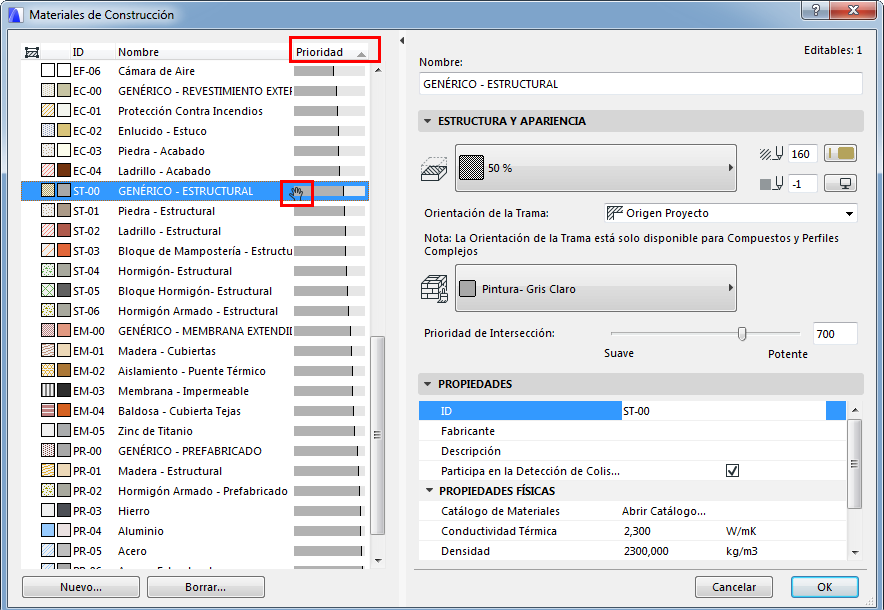Collapse the PROPIEDADES section
This screenshot has height=610, width=884.
[427, 384]
